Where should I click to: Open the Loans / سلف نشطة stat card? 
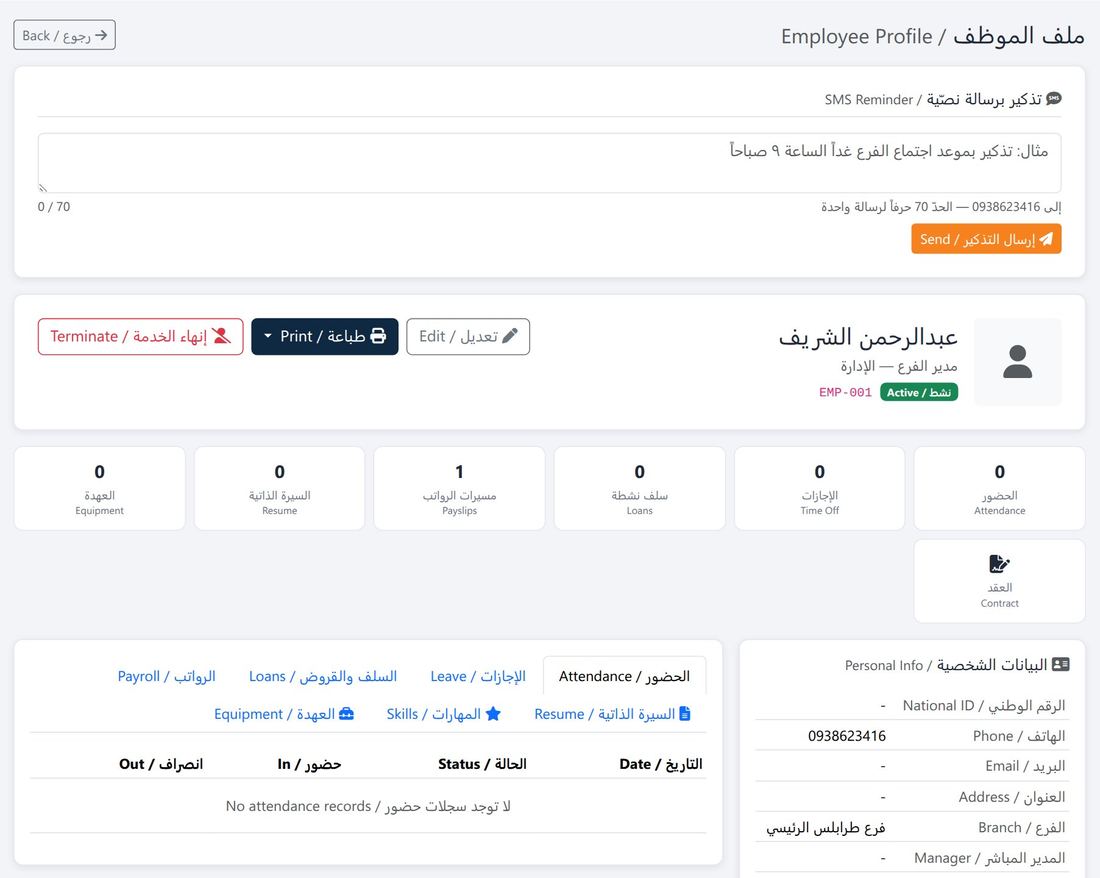click(640, 488)
